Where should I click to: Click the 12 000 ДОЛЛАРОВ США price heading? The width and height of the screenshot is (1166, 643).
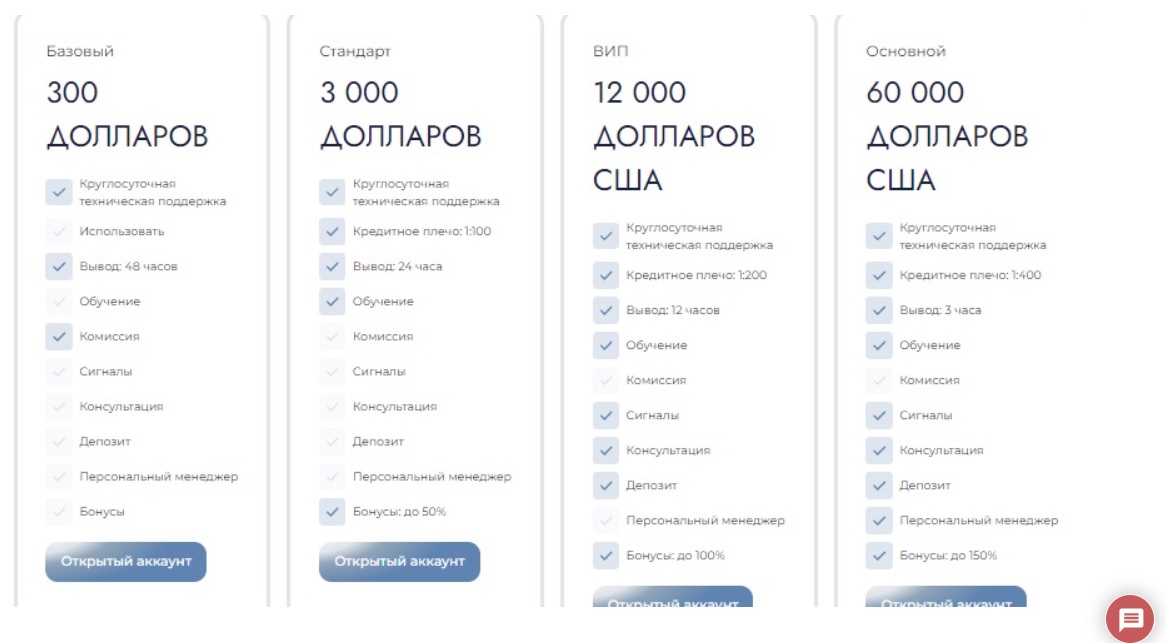click(x=673, y=136)
